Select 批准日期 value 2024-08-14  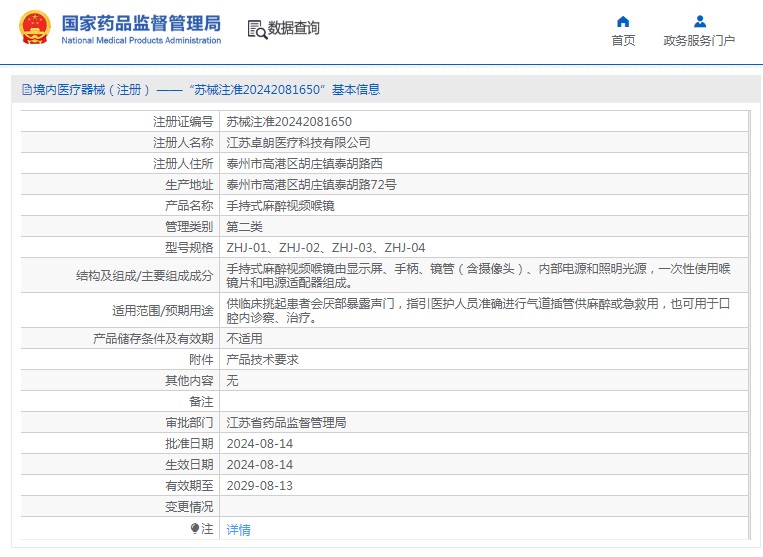[x=260, y=444]
